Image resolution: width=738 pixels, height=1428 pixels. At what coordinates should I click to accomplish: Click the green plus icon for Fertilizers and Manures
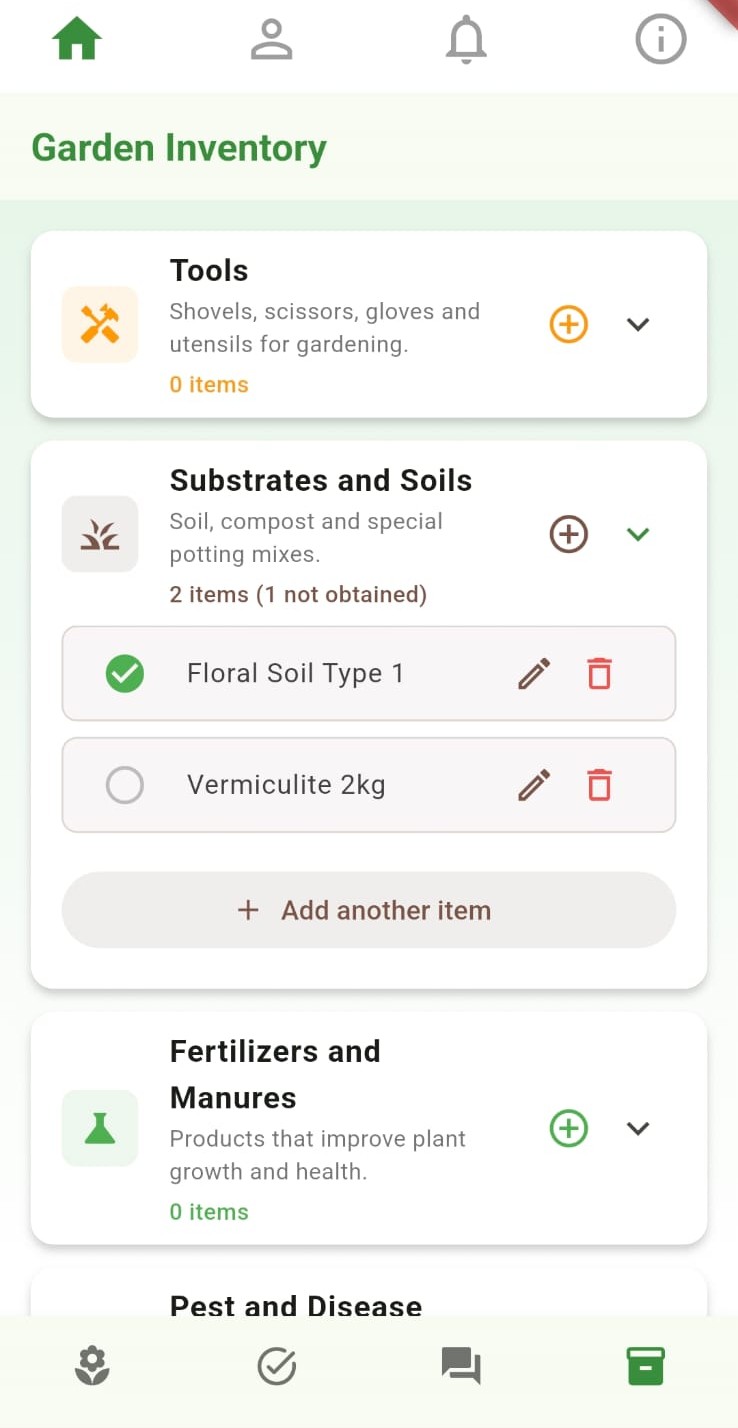point(568,1128)
